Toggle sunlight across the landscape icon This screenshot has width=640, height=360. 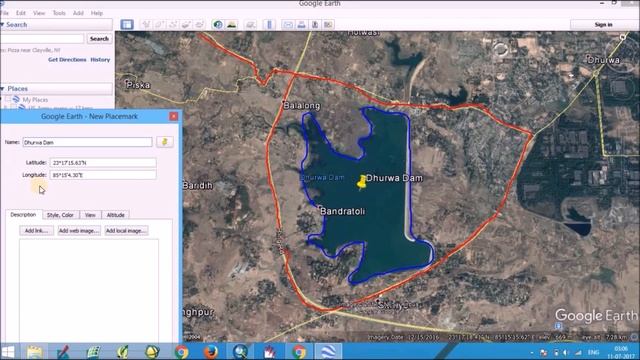point(231,24)
